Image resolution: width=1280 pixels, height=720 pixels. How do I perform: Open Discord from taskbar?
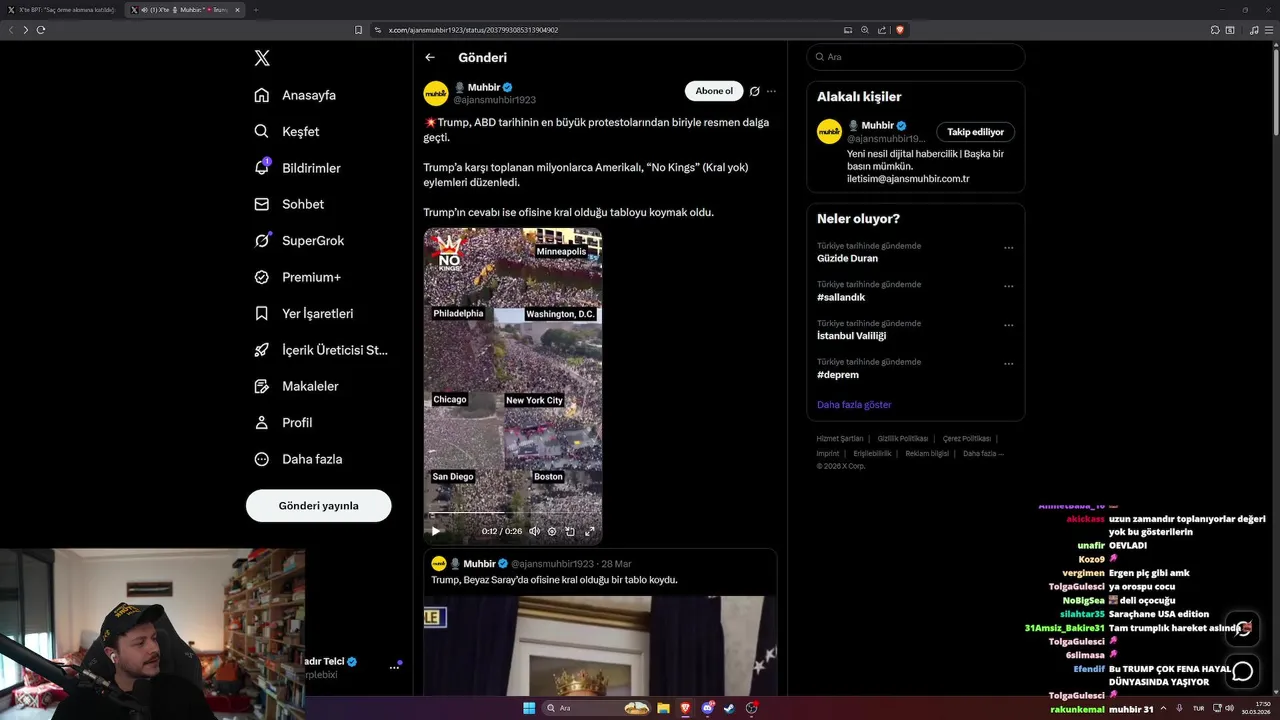708,708
